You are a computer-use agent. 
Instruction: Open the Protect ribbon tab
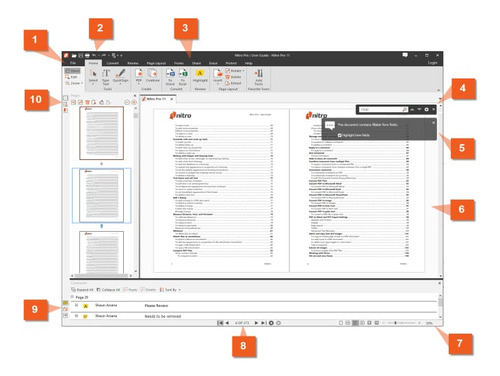[x=231, y=63]
